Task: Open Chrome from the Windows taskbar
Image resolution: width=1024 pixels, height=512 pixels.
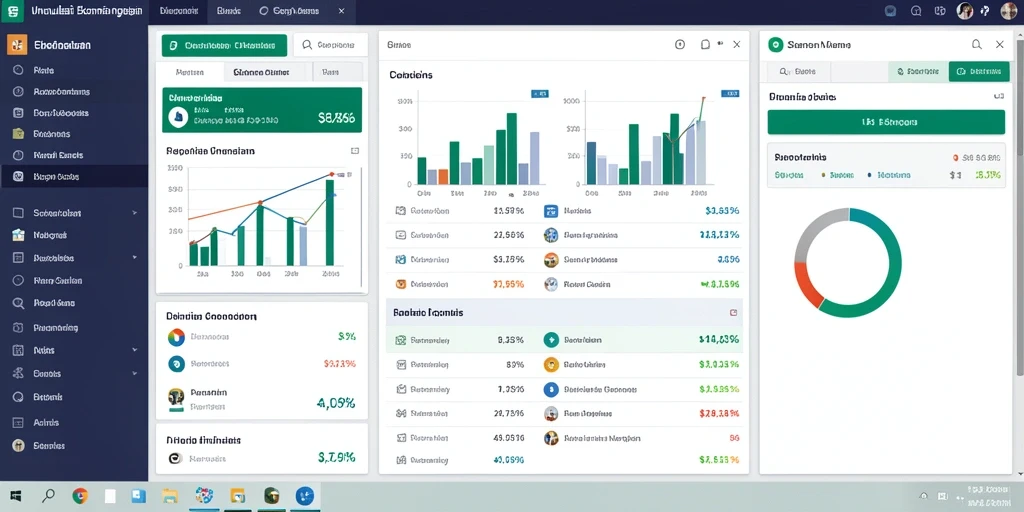Action: click(x=80, y=496)
